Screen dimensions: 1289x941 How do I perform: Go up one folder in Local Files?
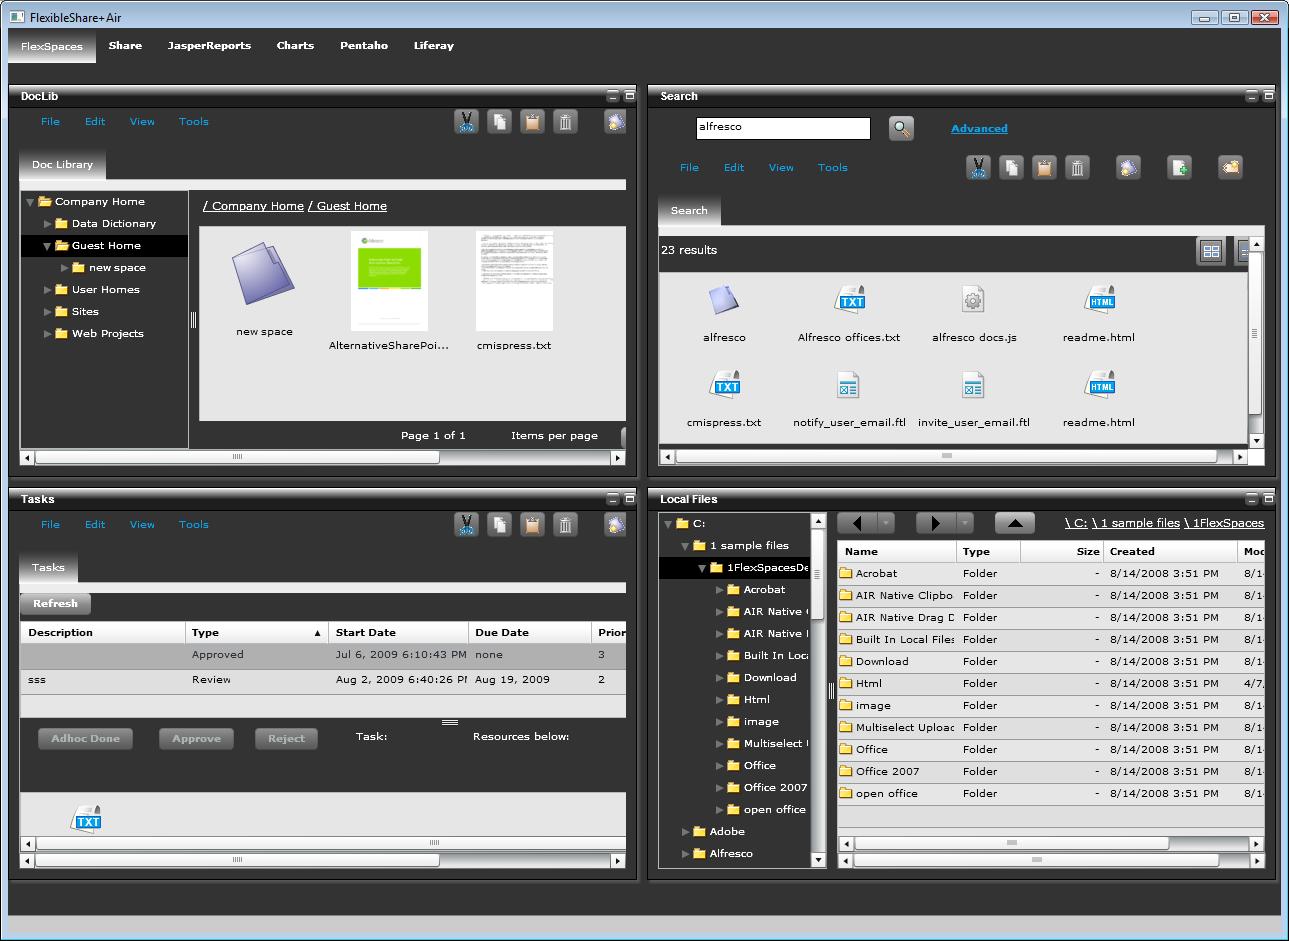click(x=1014, y=523)
